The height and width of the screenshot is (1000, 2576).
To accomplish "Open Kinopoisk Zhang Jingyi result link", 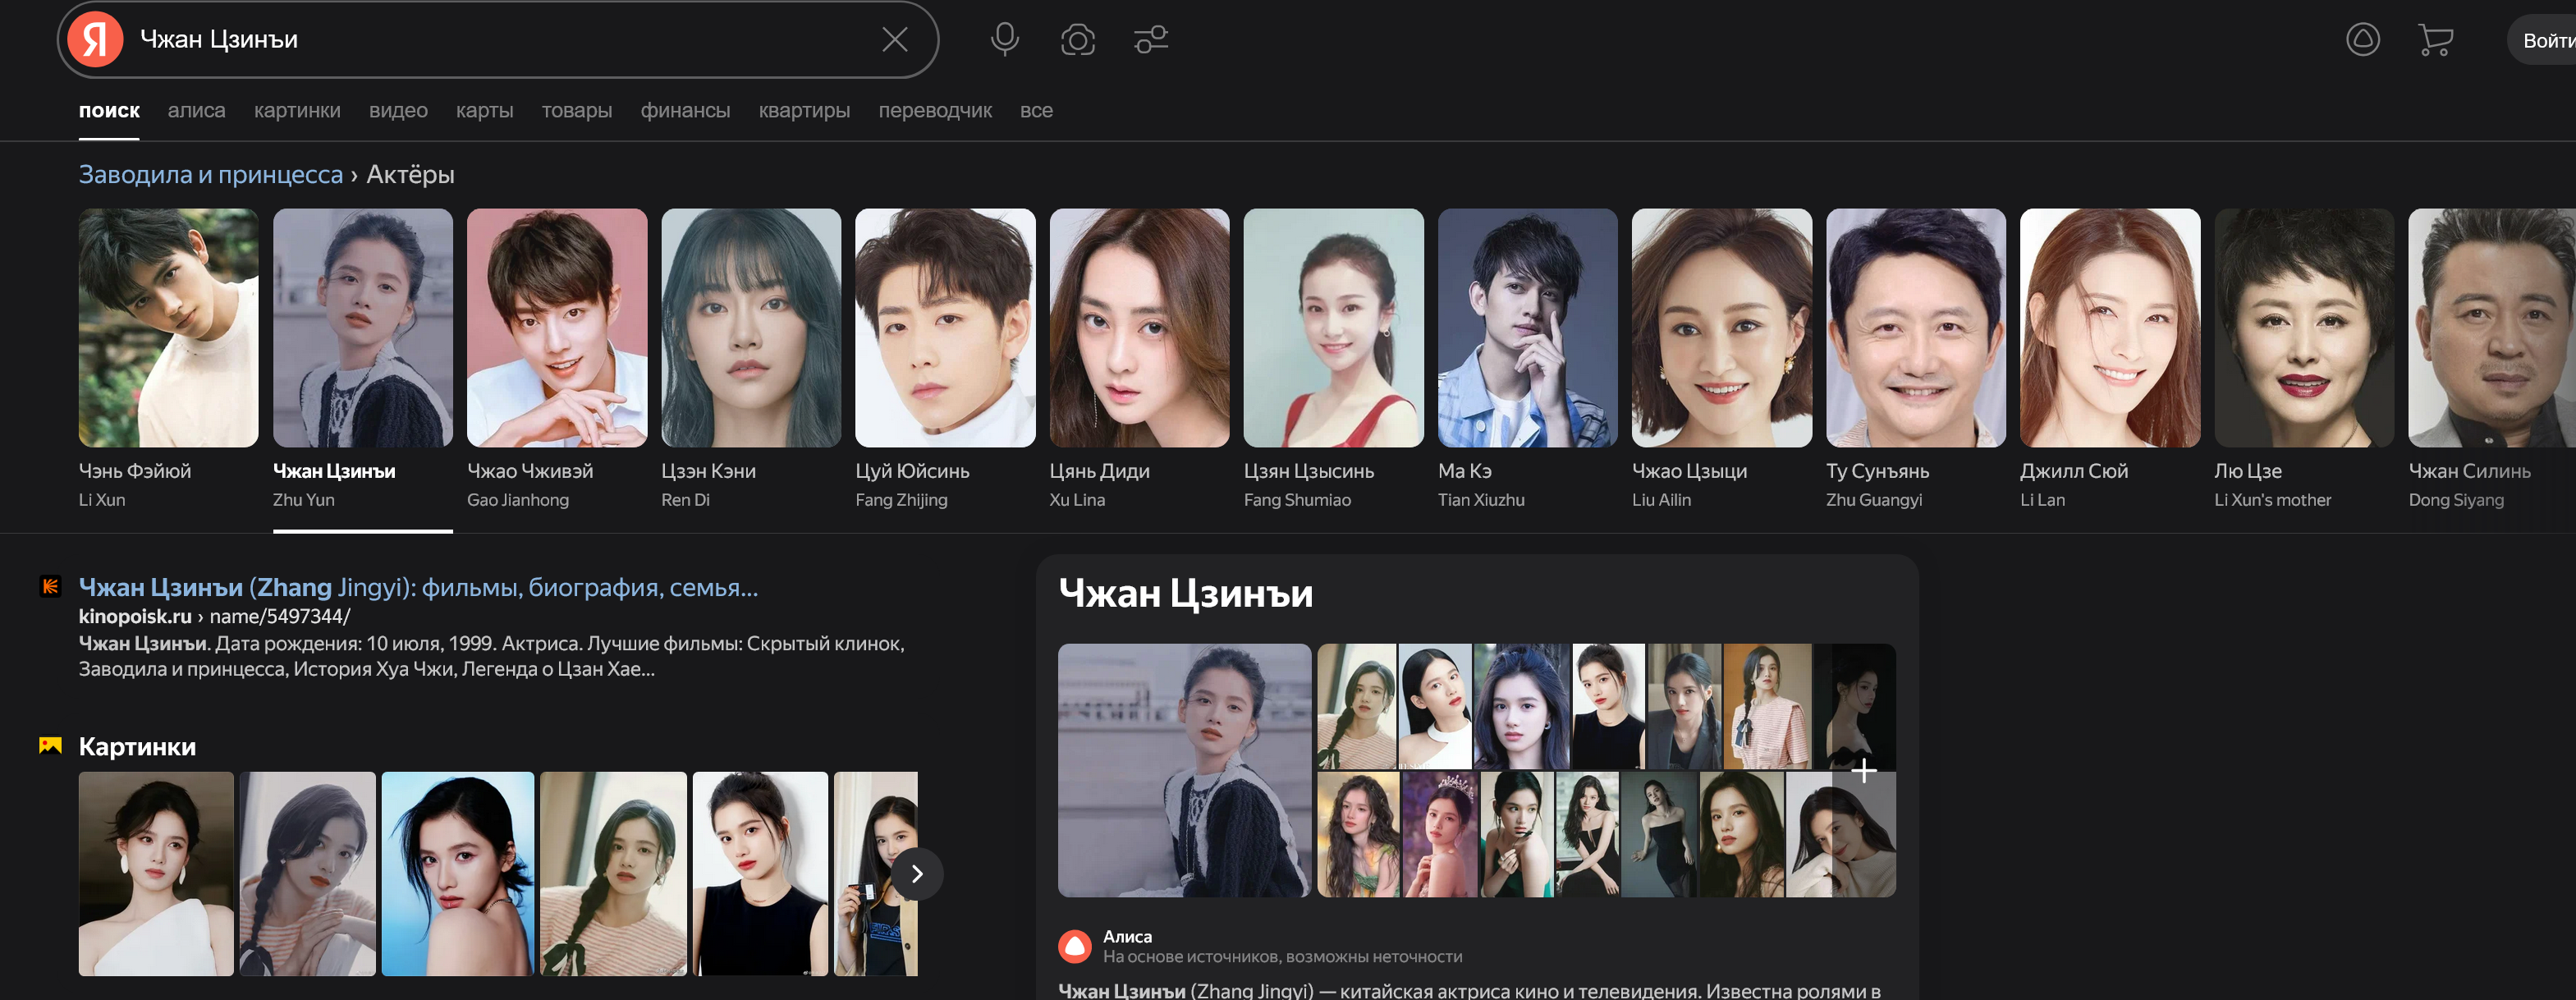I will click(418, 588).
